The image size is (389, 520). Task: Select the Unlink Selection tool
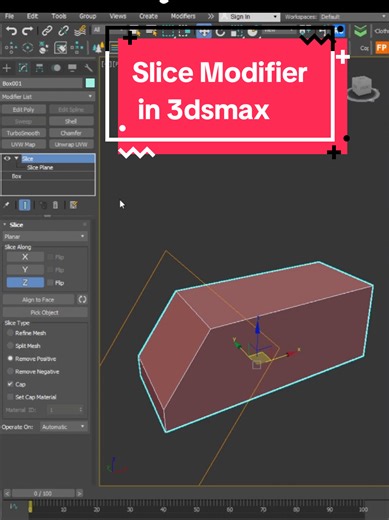point(63,31)
